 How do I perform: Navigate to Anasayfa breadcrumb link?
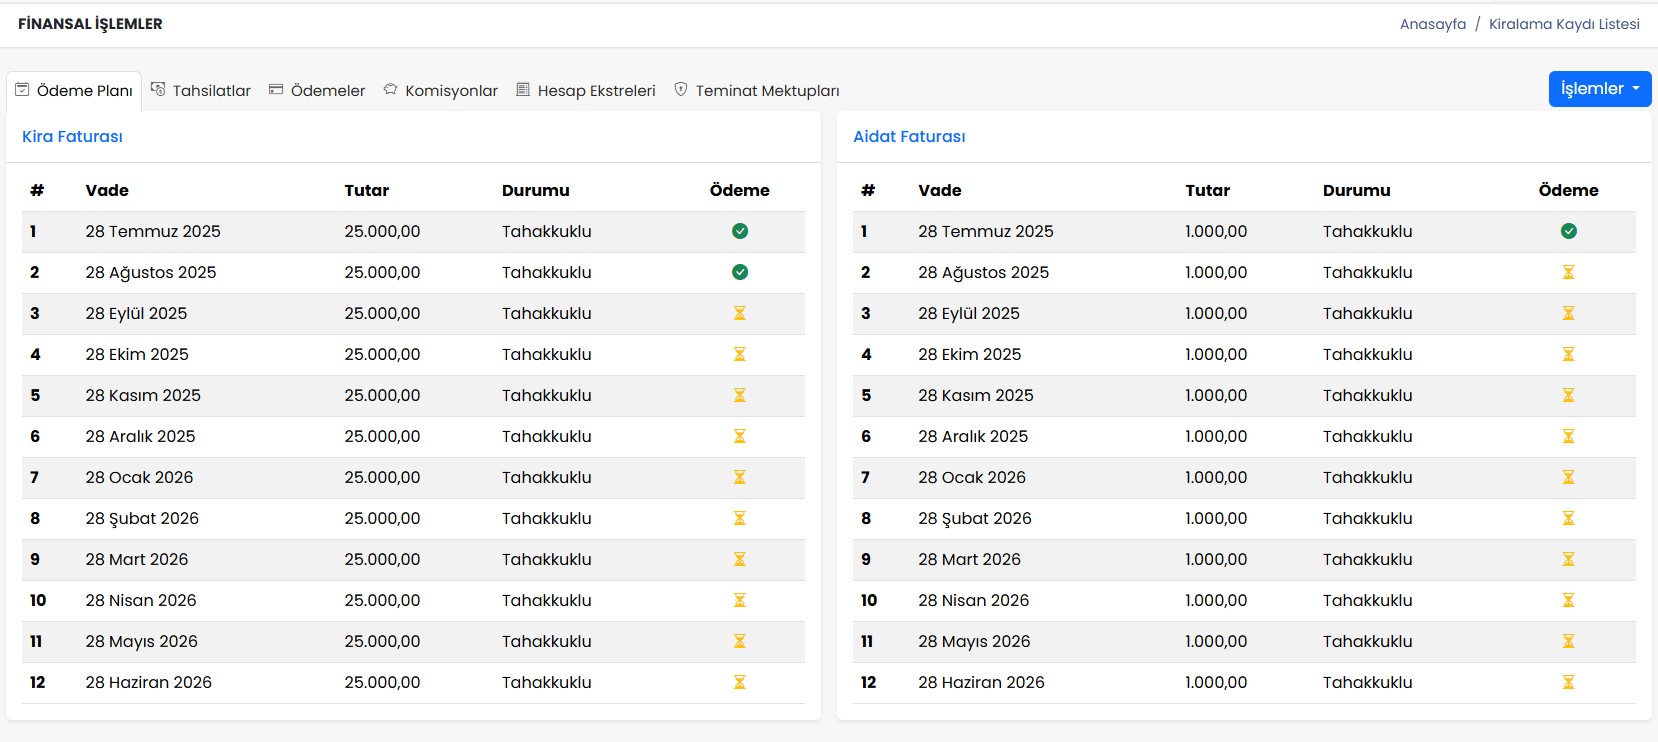(1432, 24)
